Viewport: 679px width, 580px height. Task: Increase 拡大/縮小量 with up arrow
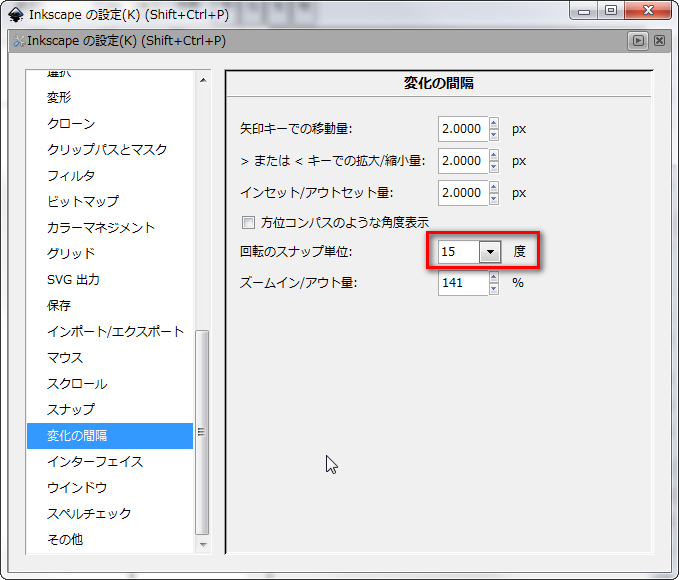[494, 155]
